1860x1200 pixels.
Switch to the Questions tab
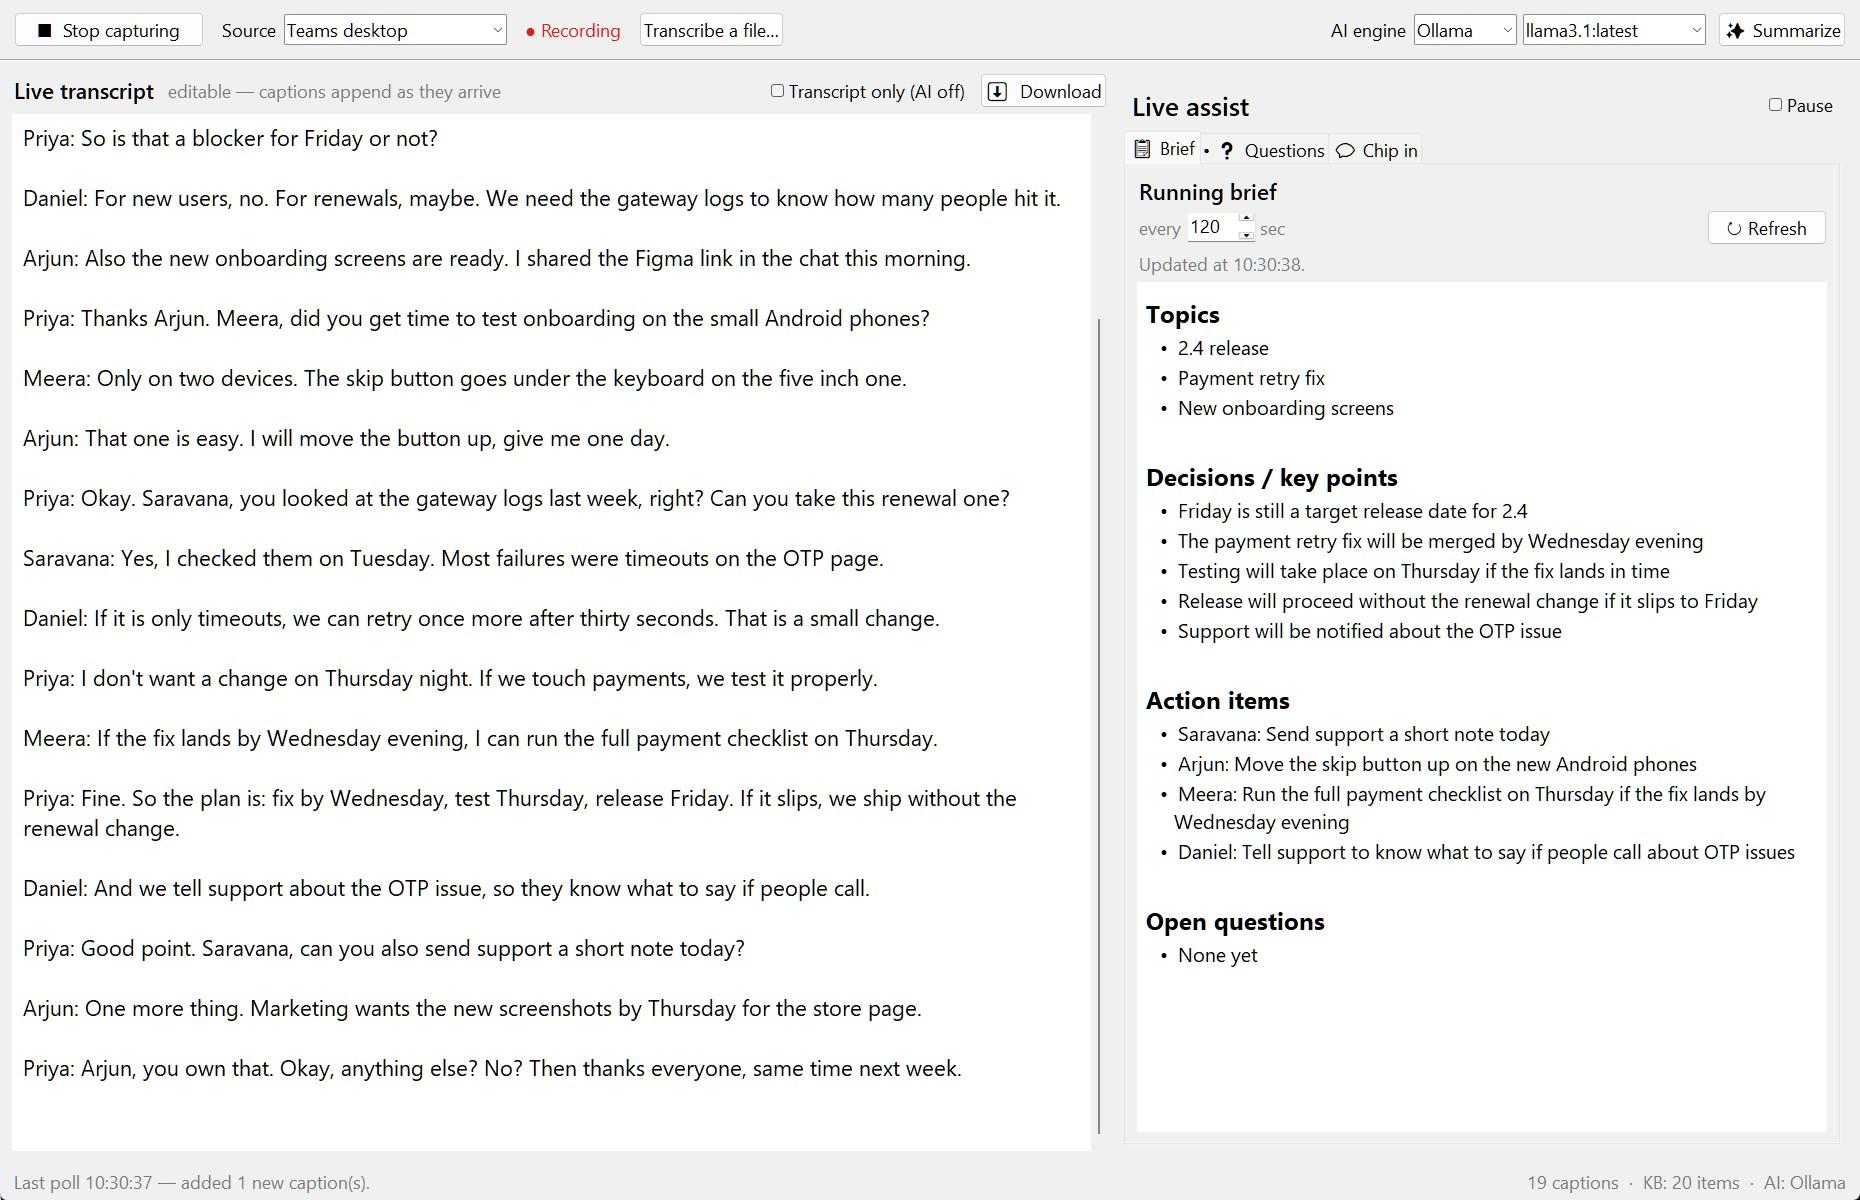1271,150
